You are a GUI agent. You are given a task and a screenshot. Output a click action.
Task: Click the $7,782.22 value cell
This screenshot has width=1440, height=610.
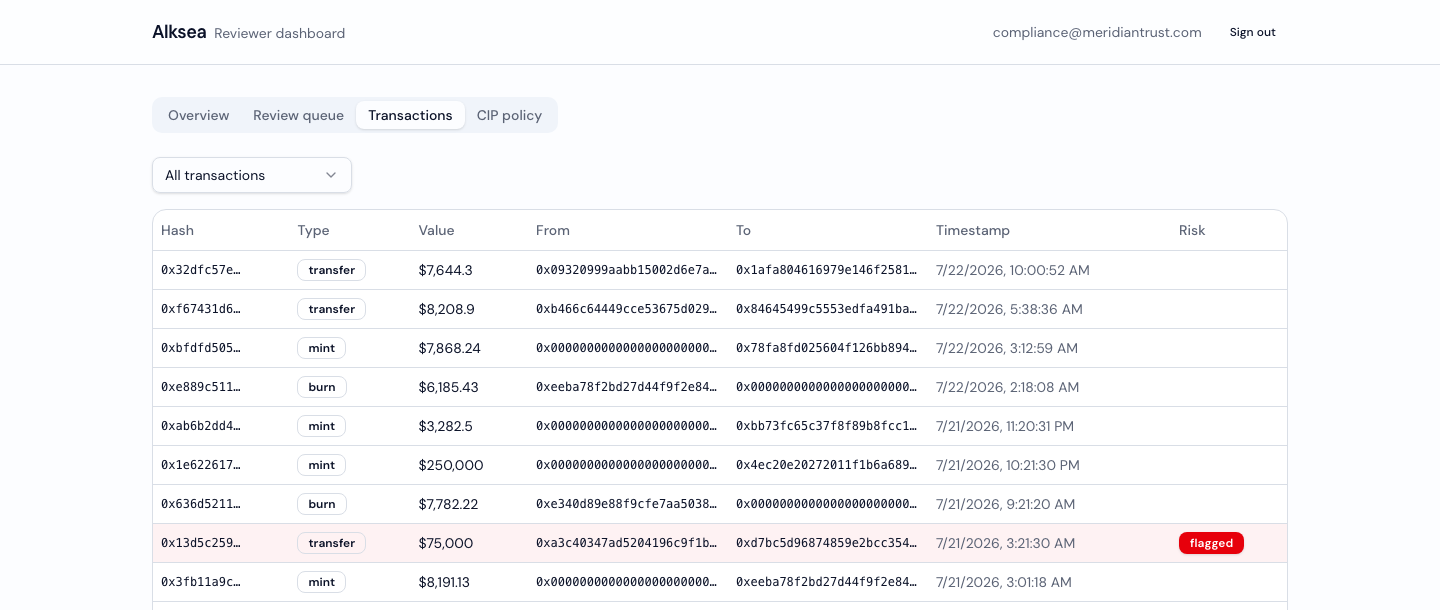pos(449,504)
